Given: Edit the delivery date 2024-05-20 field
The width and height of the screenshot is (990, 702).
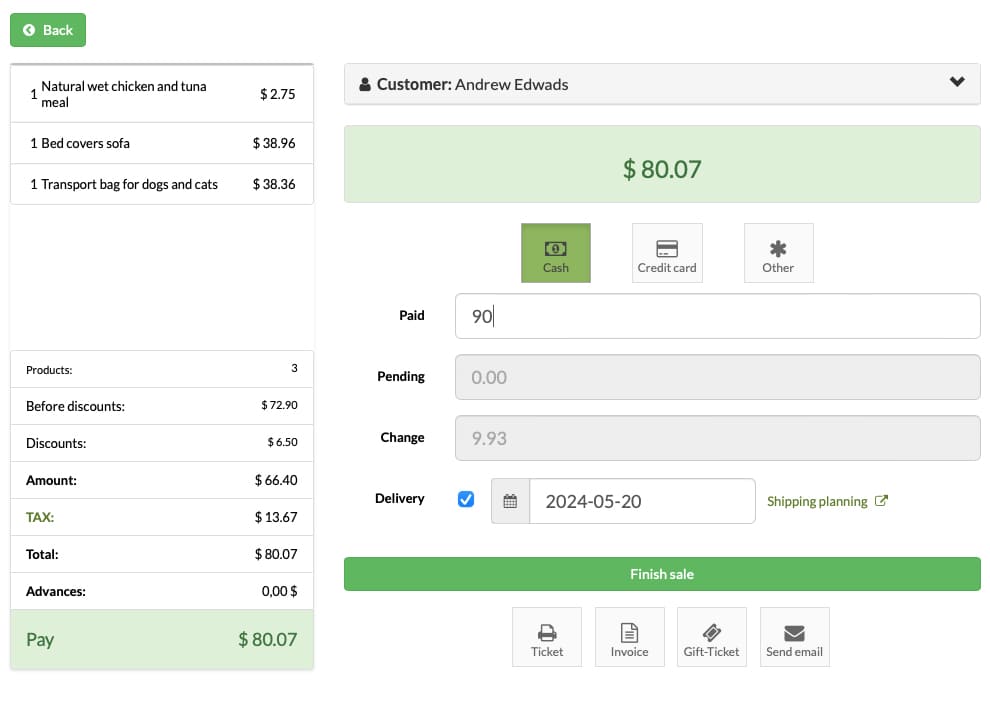Looking at the screenshot, I should (642, 501).
